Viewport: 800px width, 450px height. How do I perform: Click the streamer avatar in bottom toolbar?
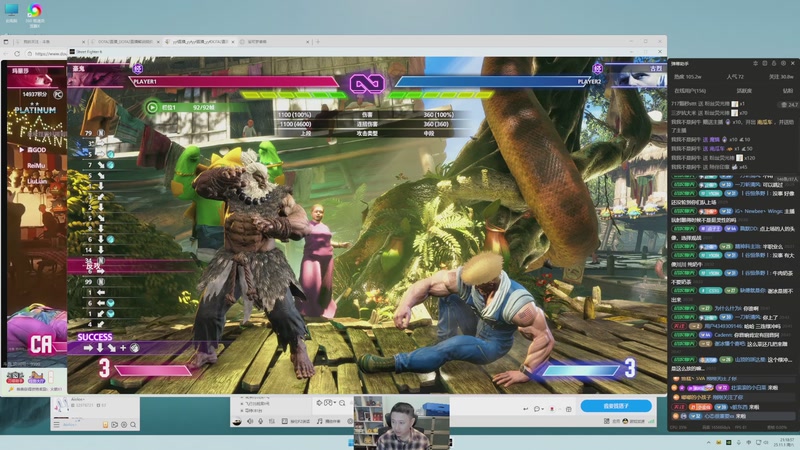coord(237,421)
